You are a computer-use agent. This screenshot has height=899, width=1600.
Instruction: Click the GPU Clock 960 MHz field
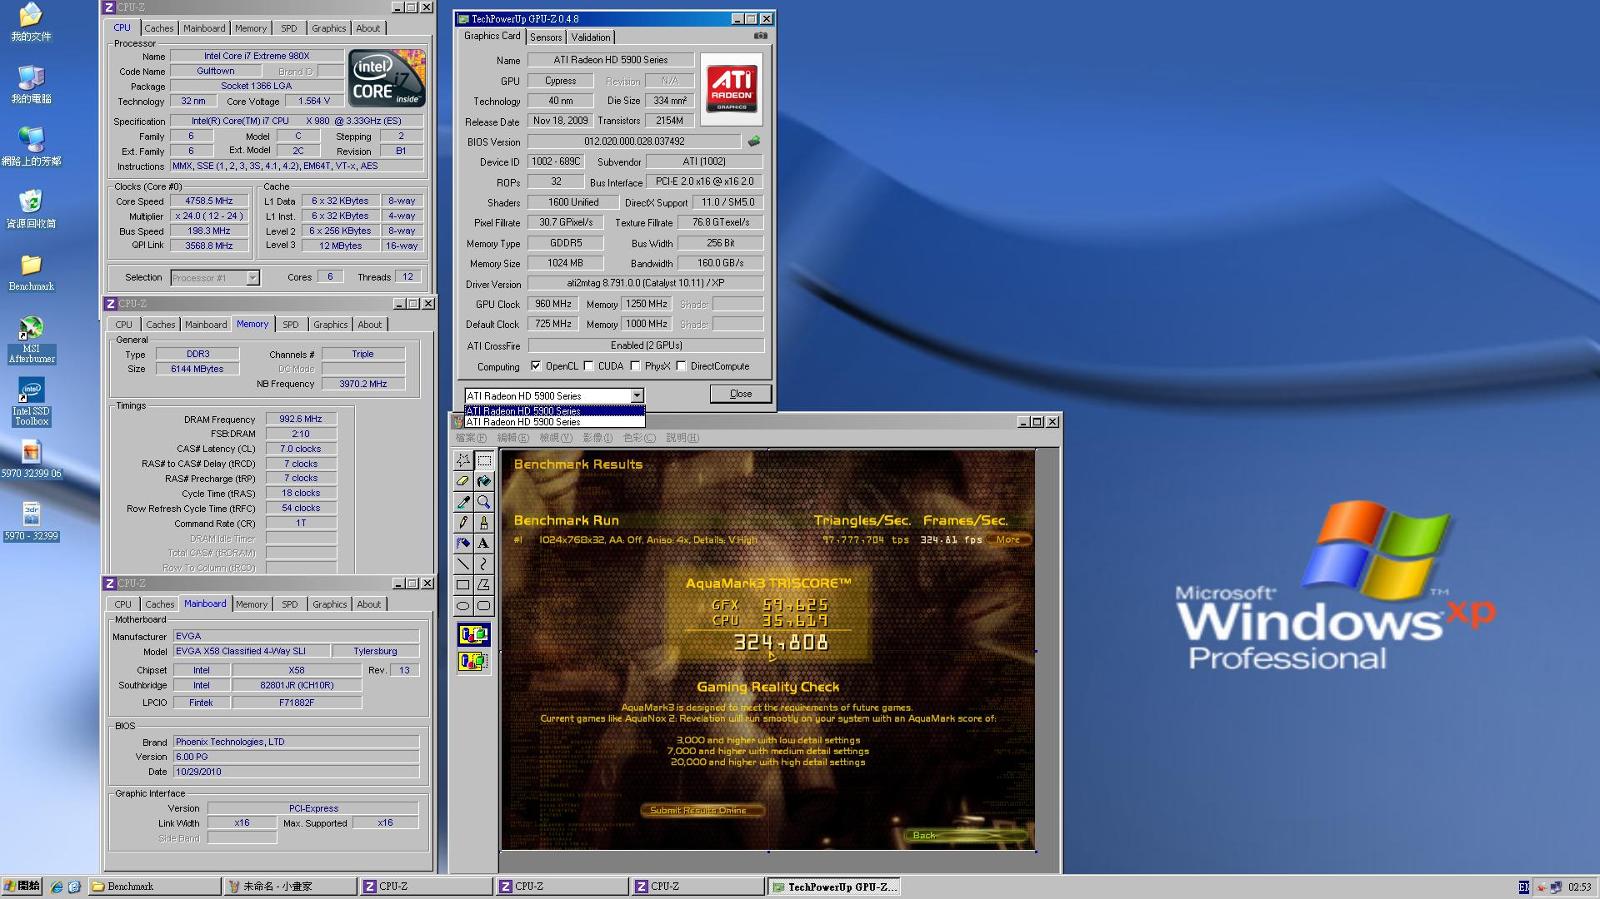click(x=553, y=304)
